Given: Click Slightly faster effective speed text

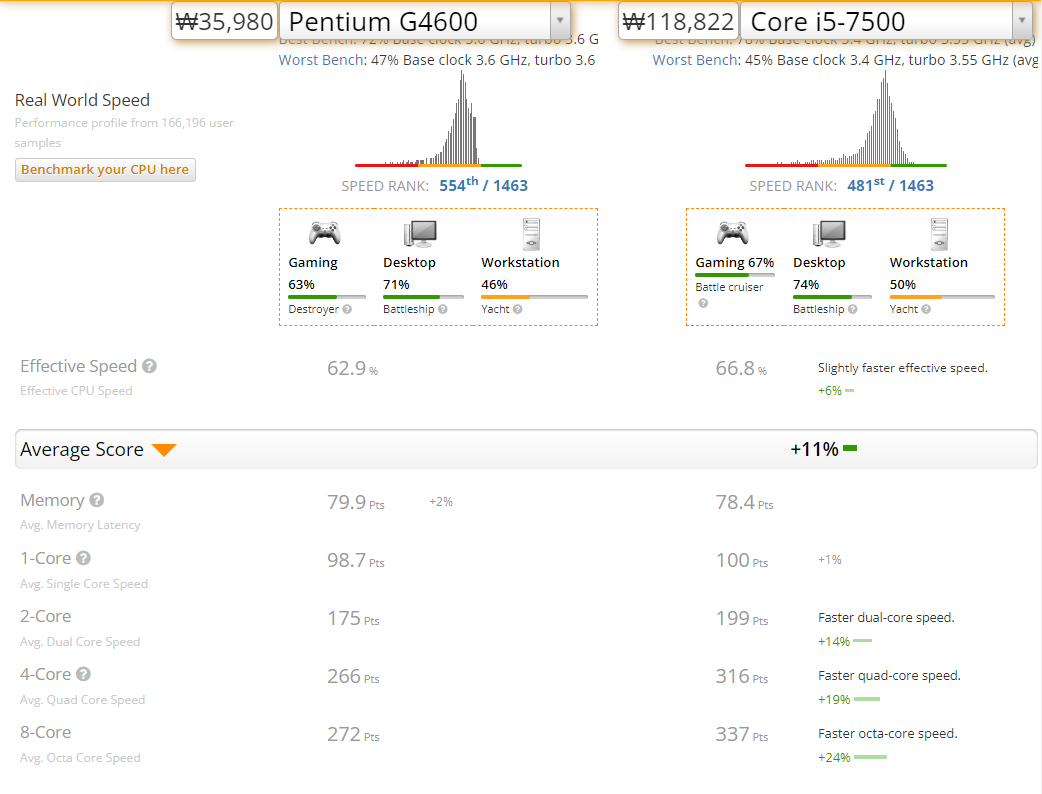Looking at the screenshot, I should (902, 368).
